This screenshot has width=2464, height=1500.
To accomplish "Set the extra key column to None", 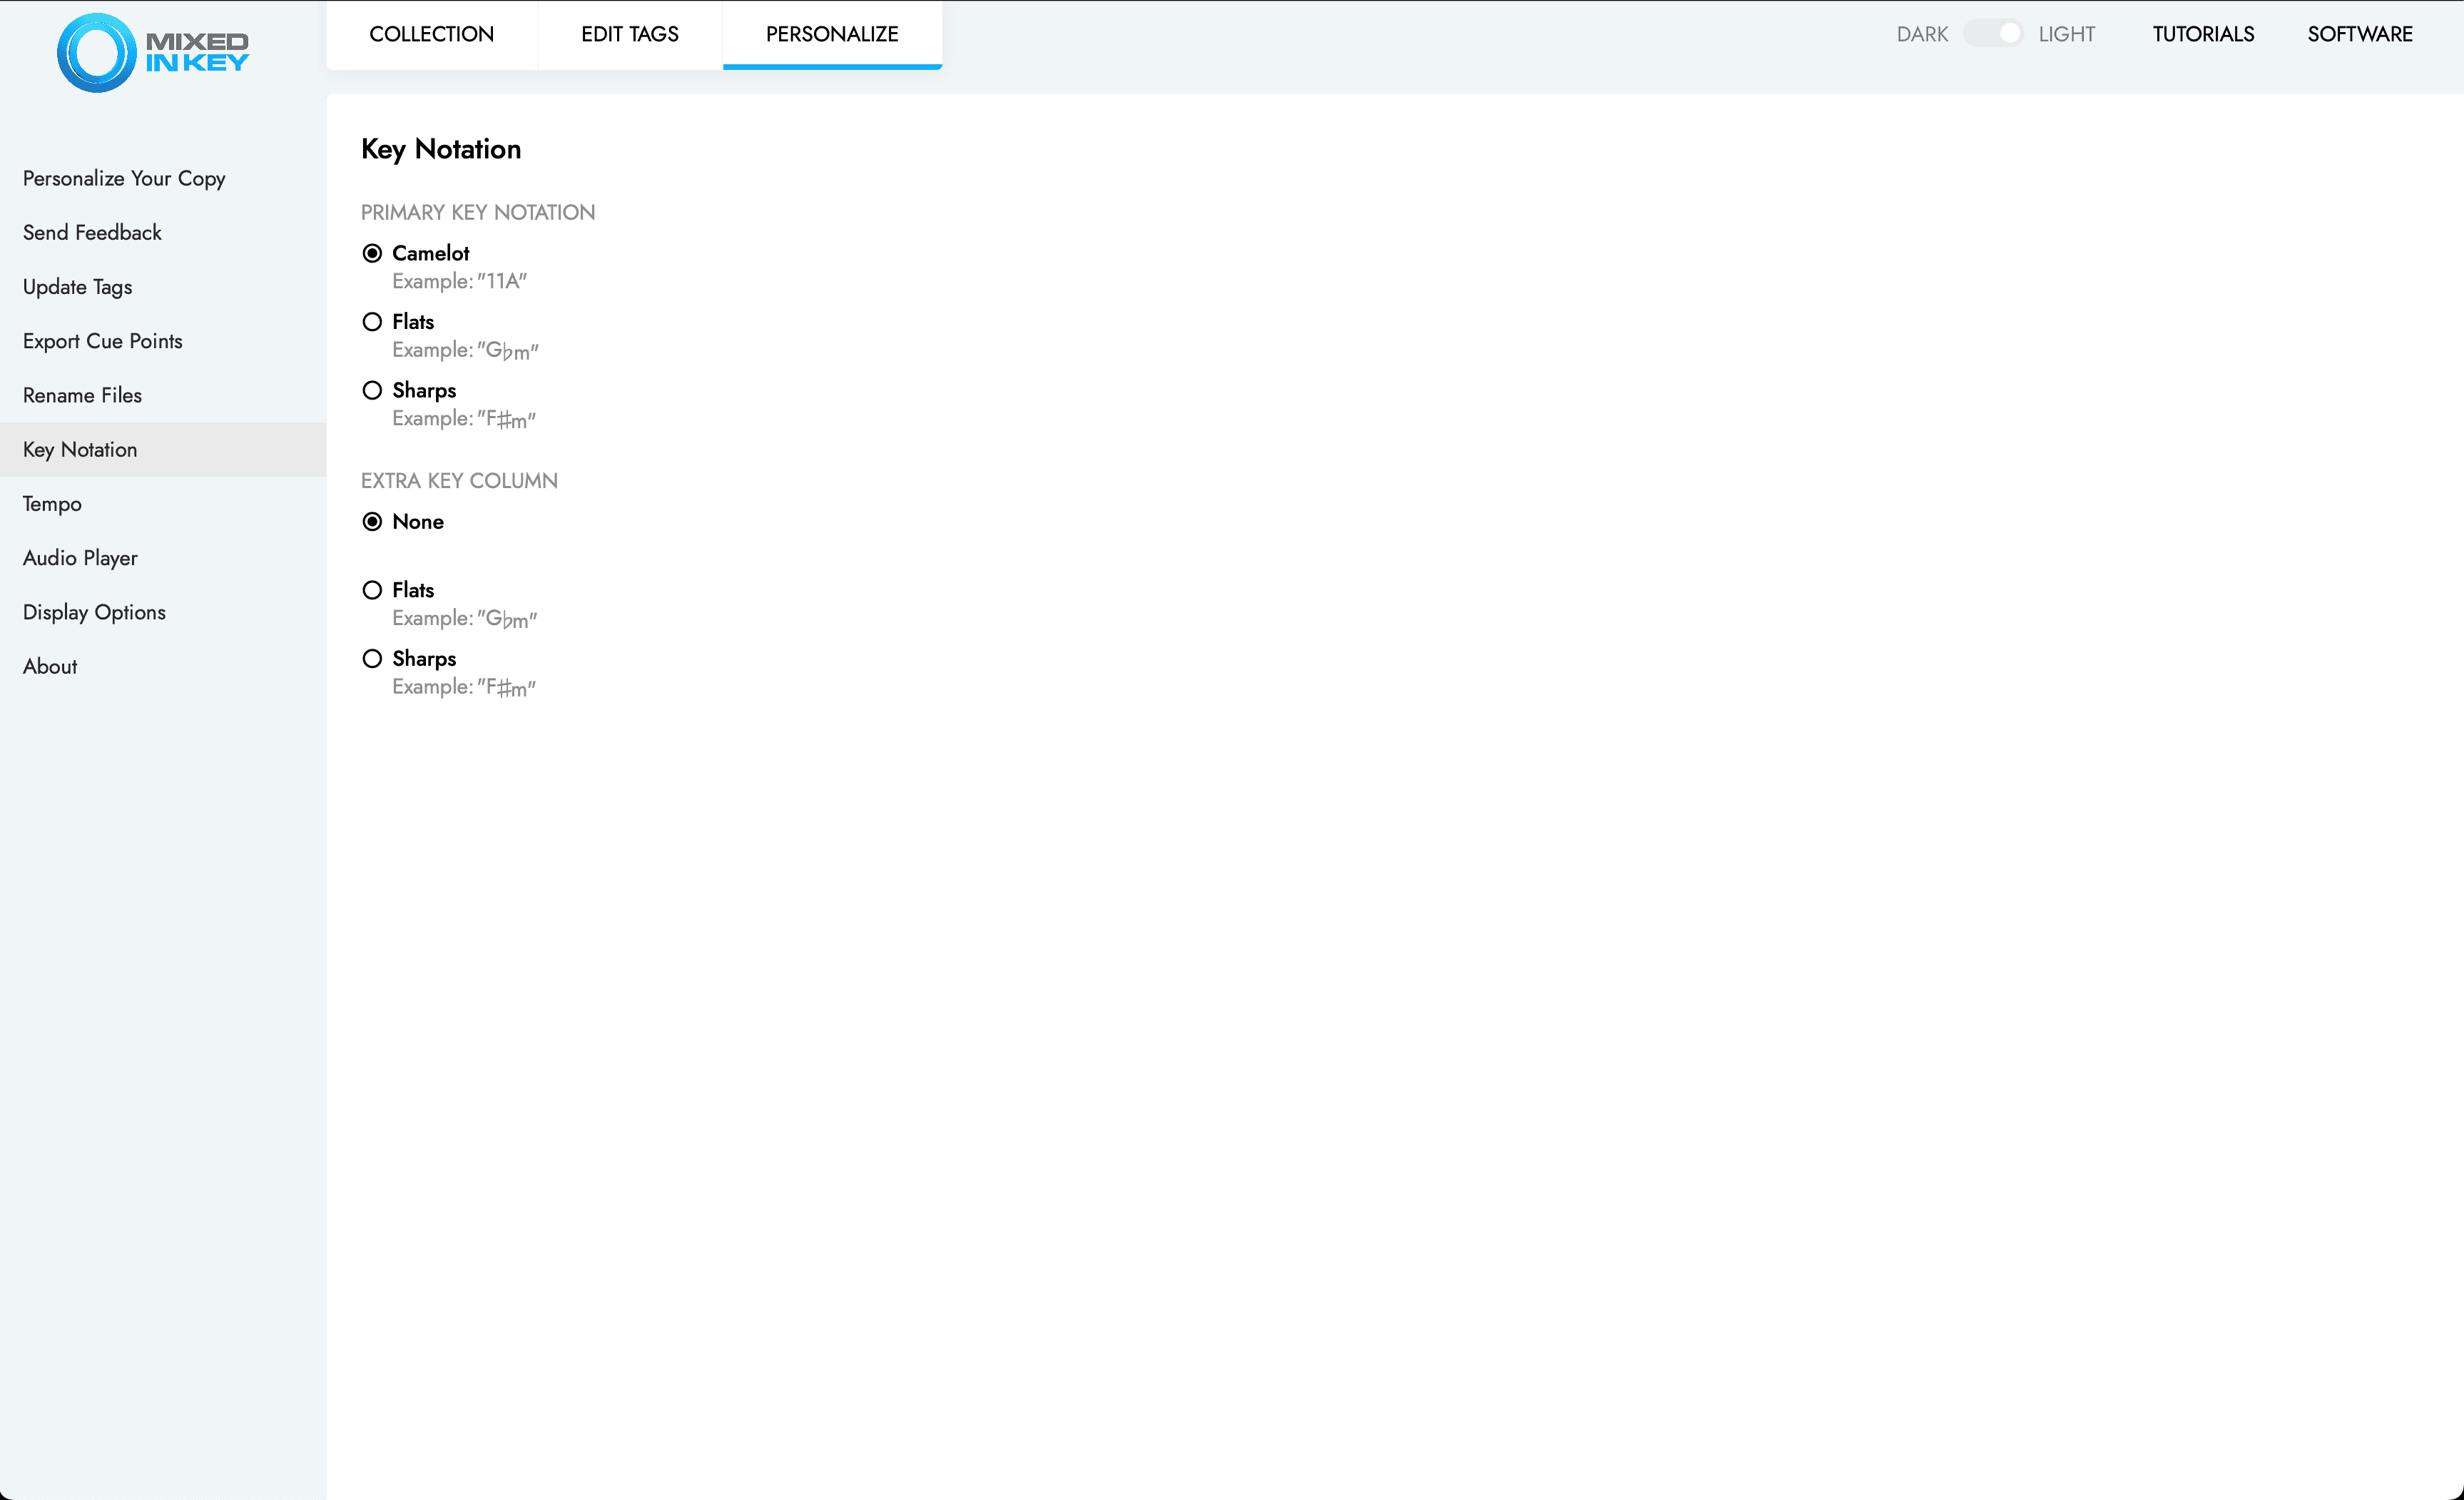I will [x=372, y=521].
